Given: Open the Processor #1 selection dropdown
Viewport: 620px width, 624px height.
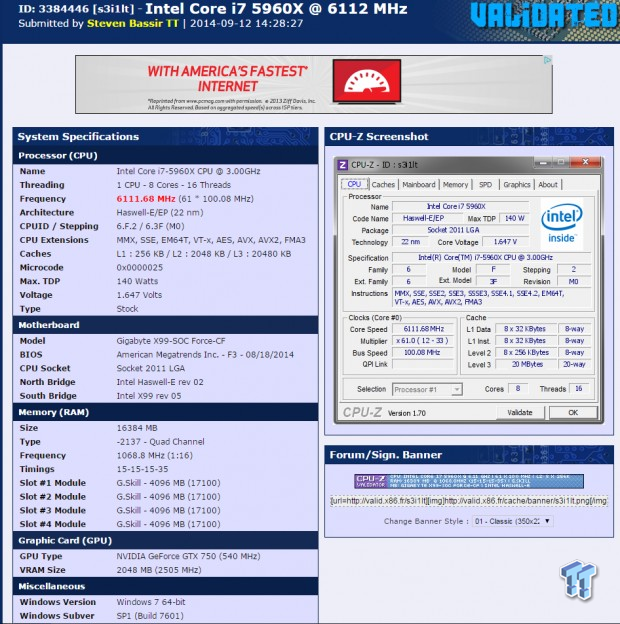Looking at the screenshot, I should point(427,390).
